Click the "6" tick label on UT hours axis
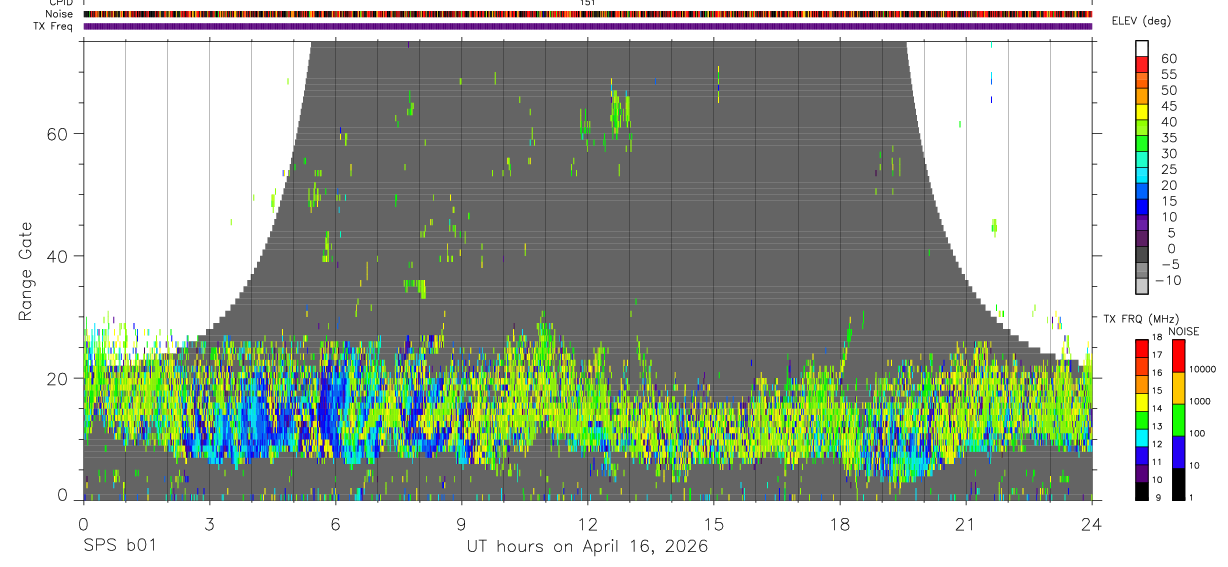The width and height of the screenshot is (1228, 567). (x=335, y=523)
